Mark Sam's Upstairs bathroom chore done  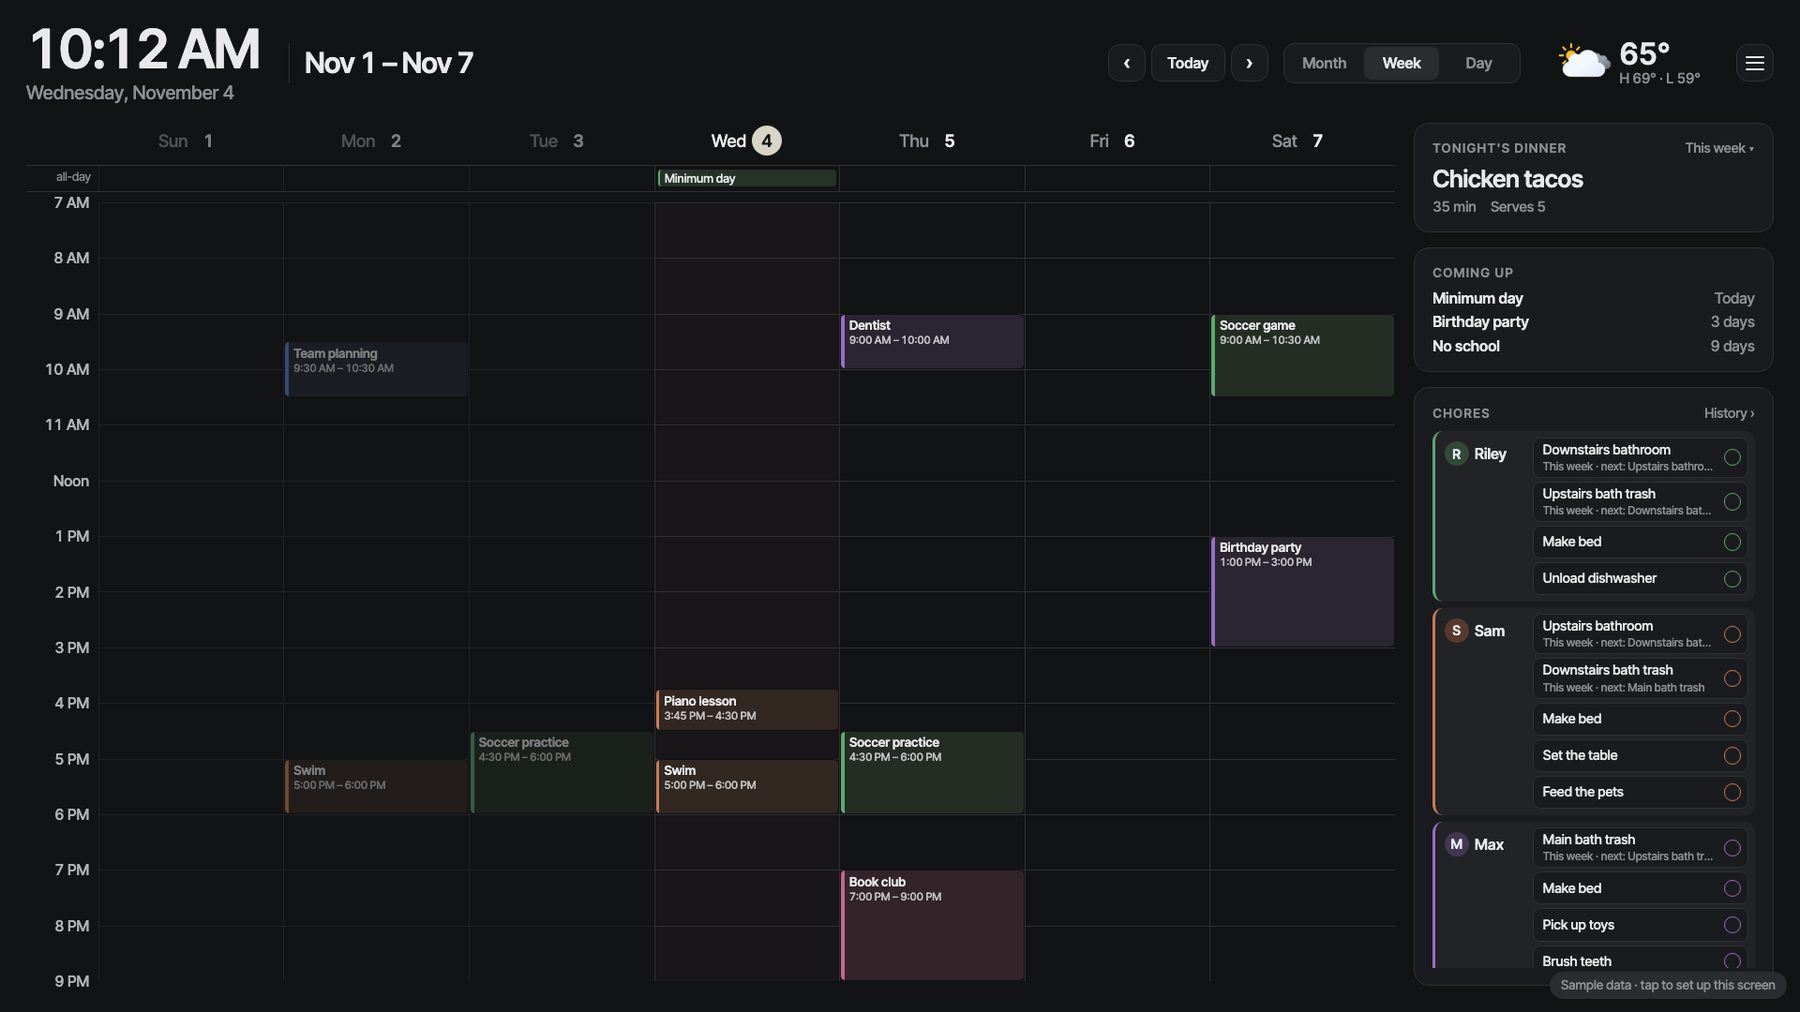coord(1732,634)
